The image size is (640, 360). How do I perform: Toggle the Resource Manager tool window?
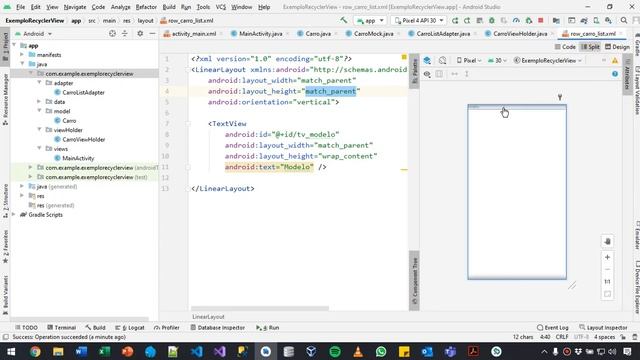tap(5, 99)
